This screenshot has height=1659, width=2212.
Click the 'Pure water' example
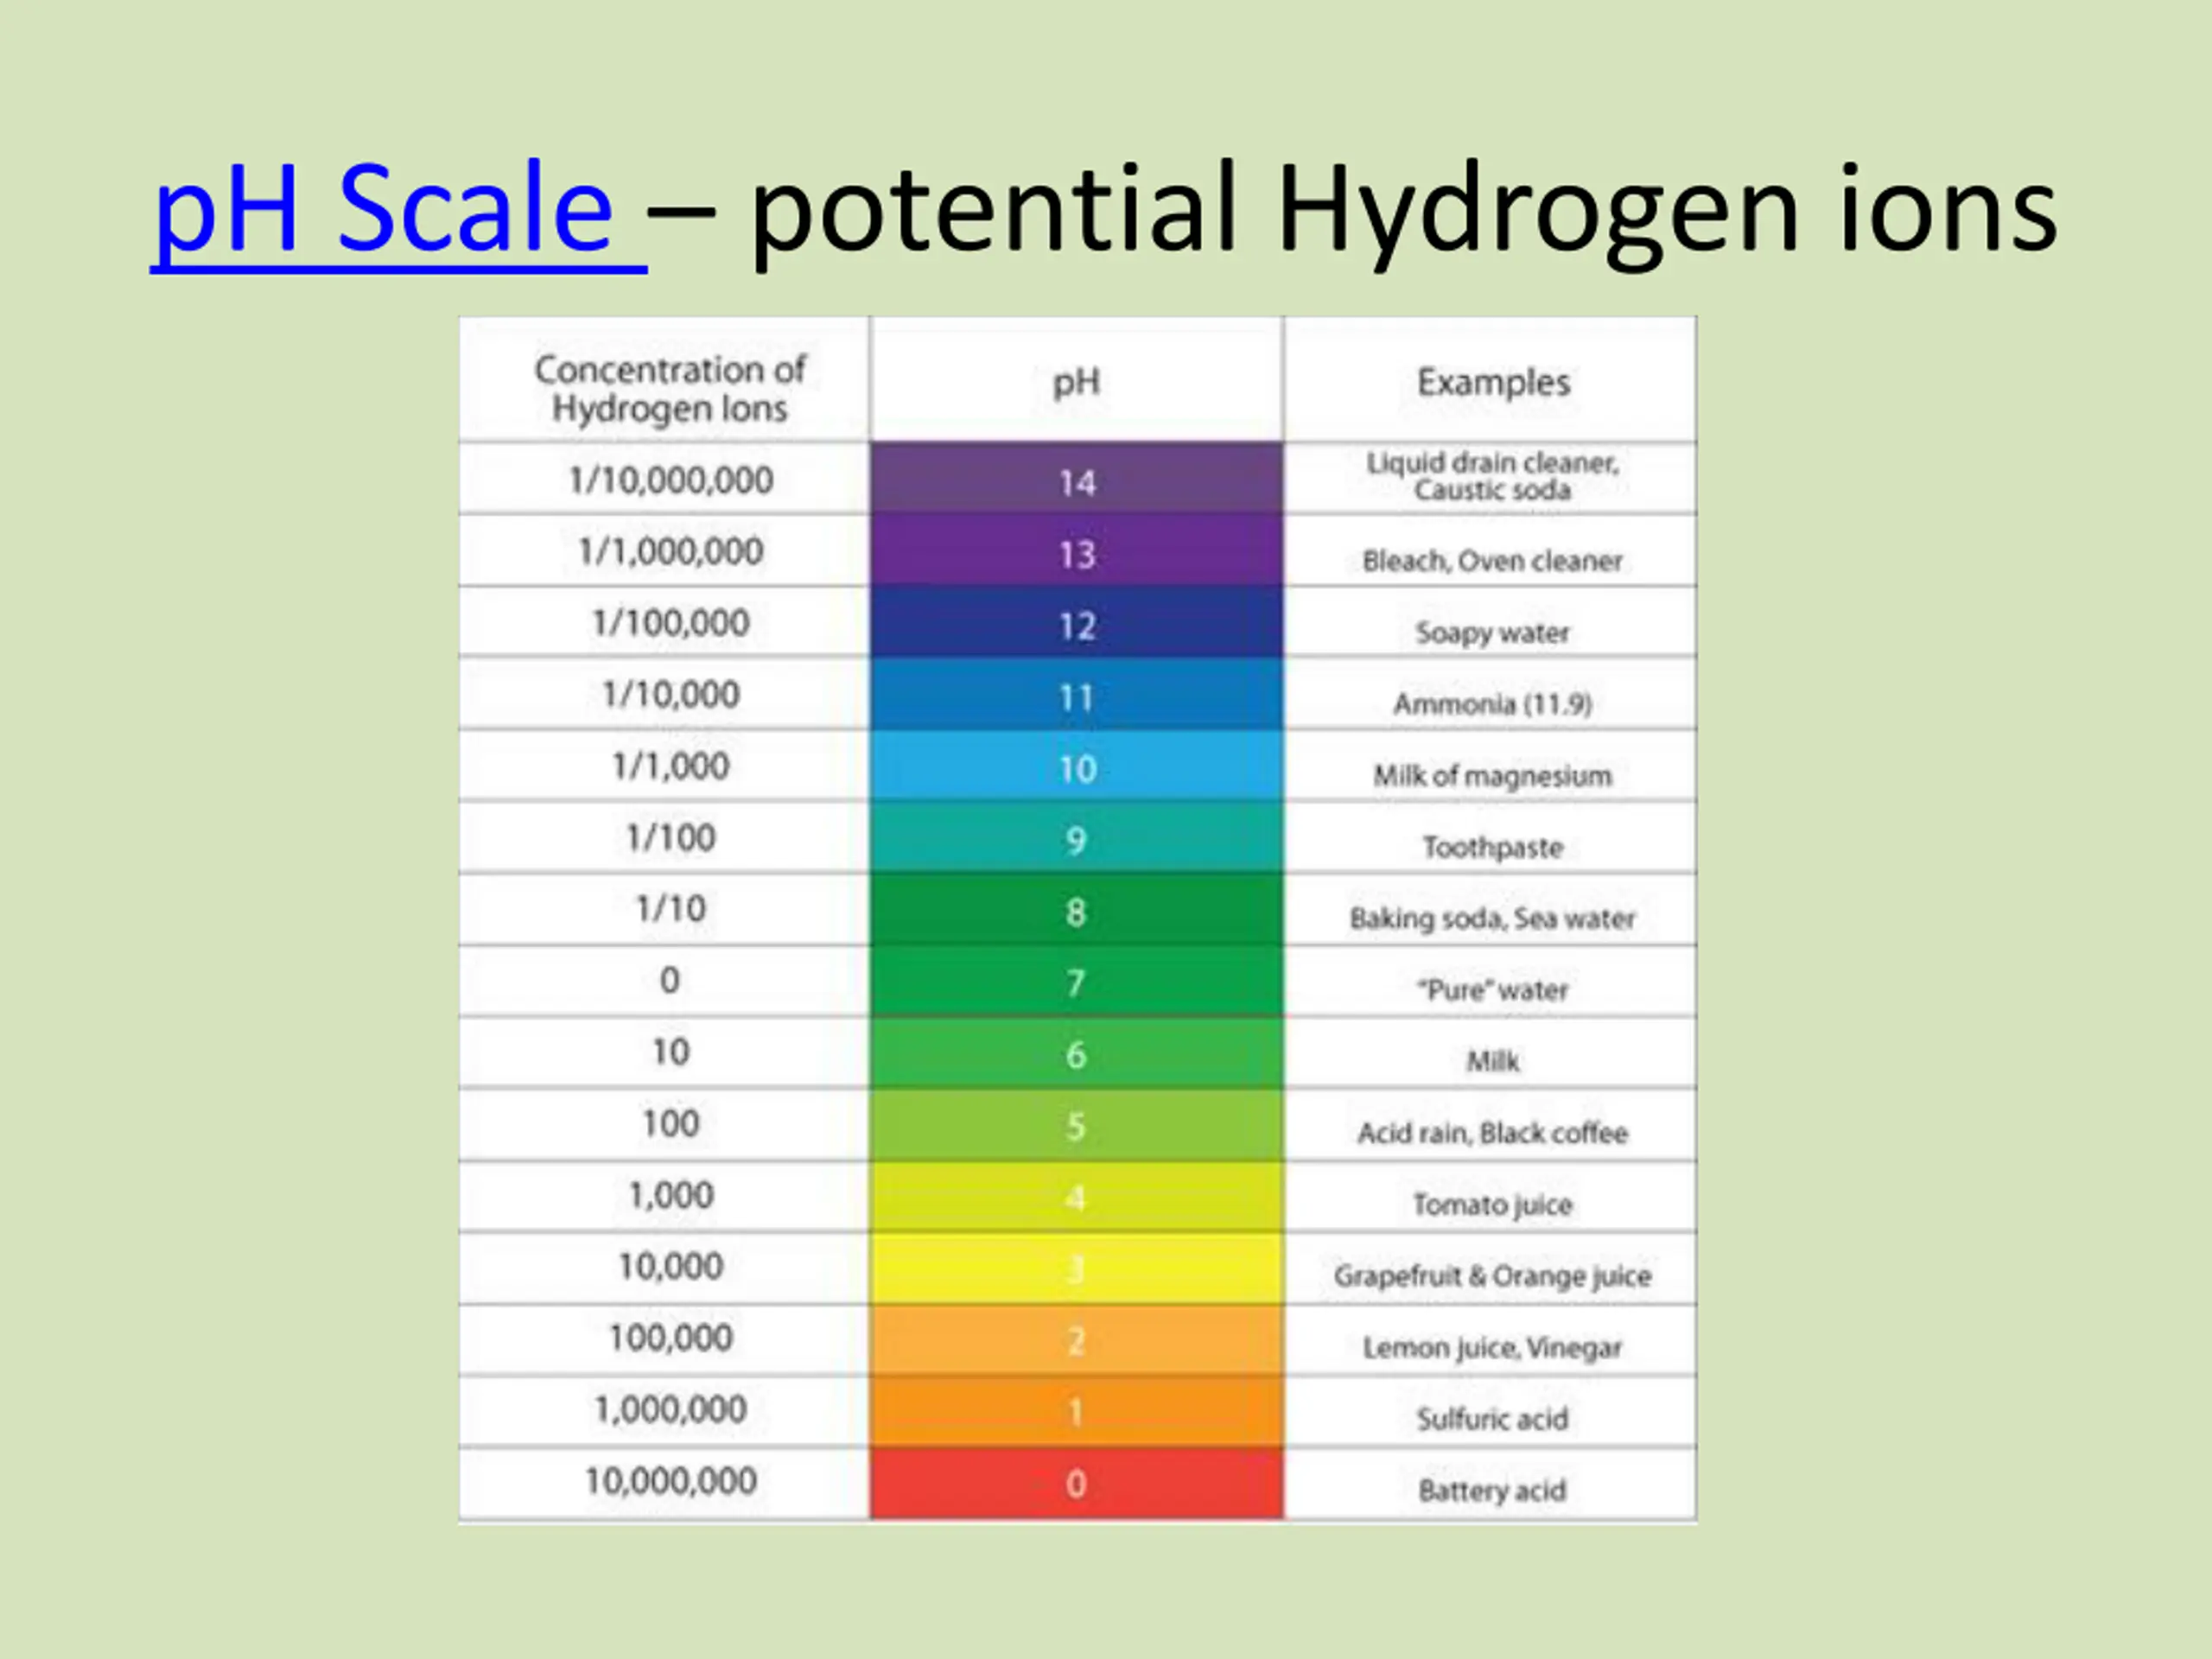coord(1493,990)
